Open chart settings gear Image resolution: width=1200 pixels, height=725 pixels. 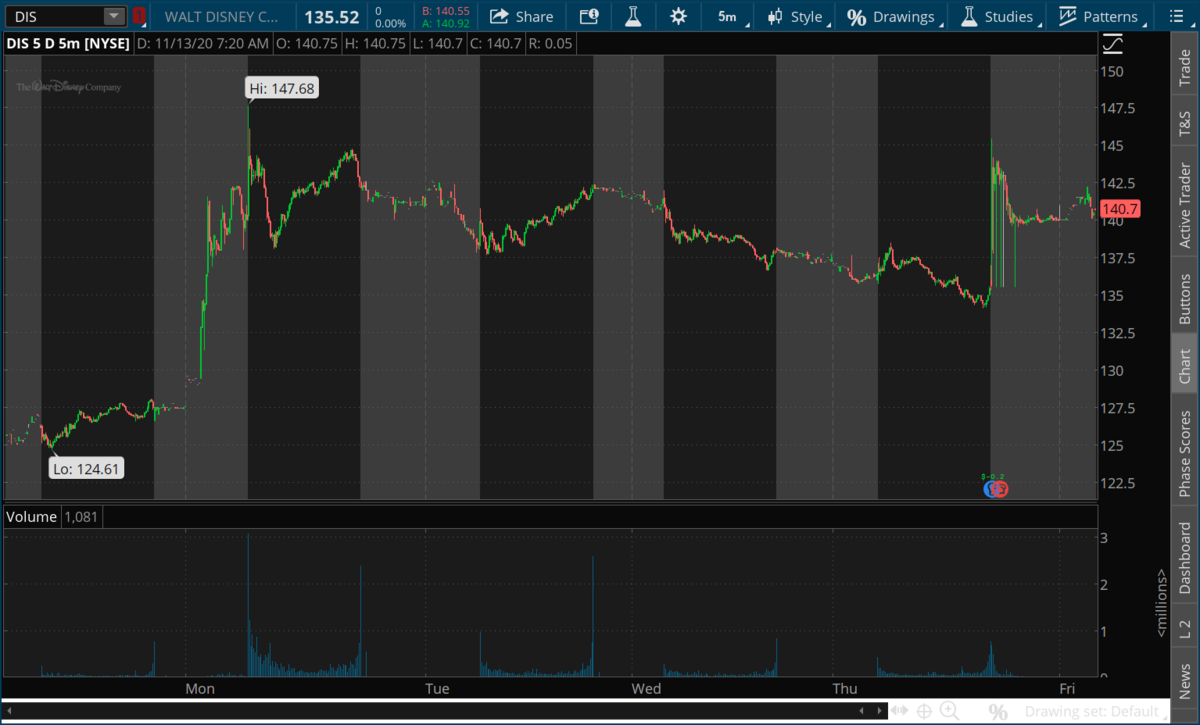click(x=679, y=16)
